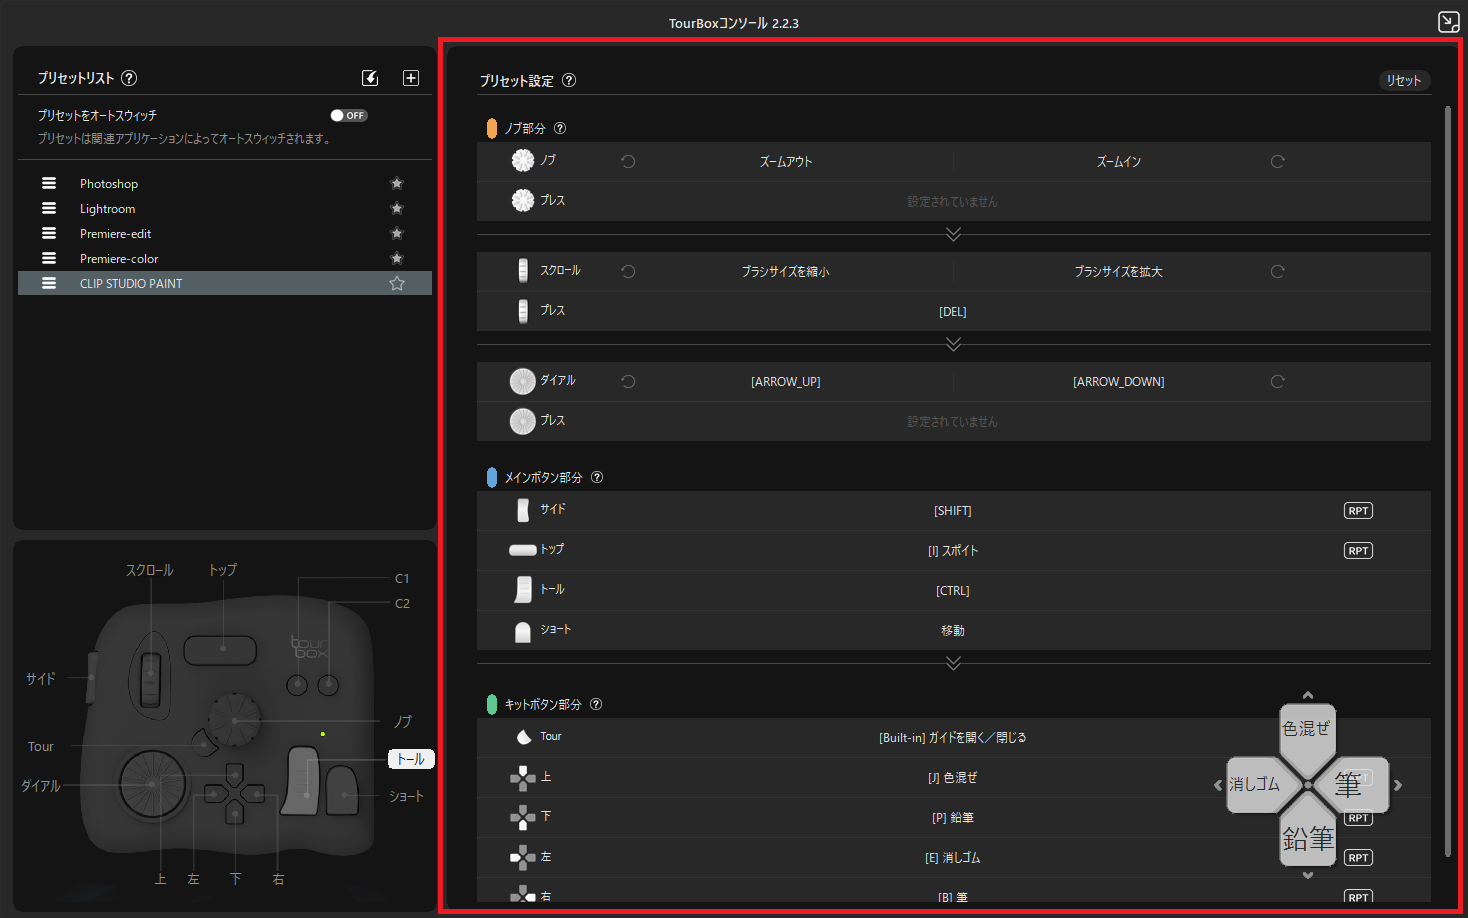Image resolution: width=1468 pixels, height=918 pixels.
Task: Select the Premiere-color preset
Action: (x=119, y=259)
